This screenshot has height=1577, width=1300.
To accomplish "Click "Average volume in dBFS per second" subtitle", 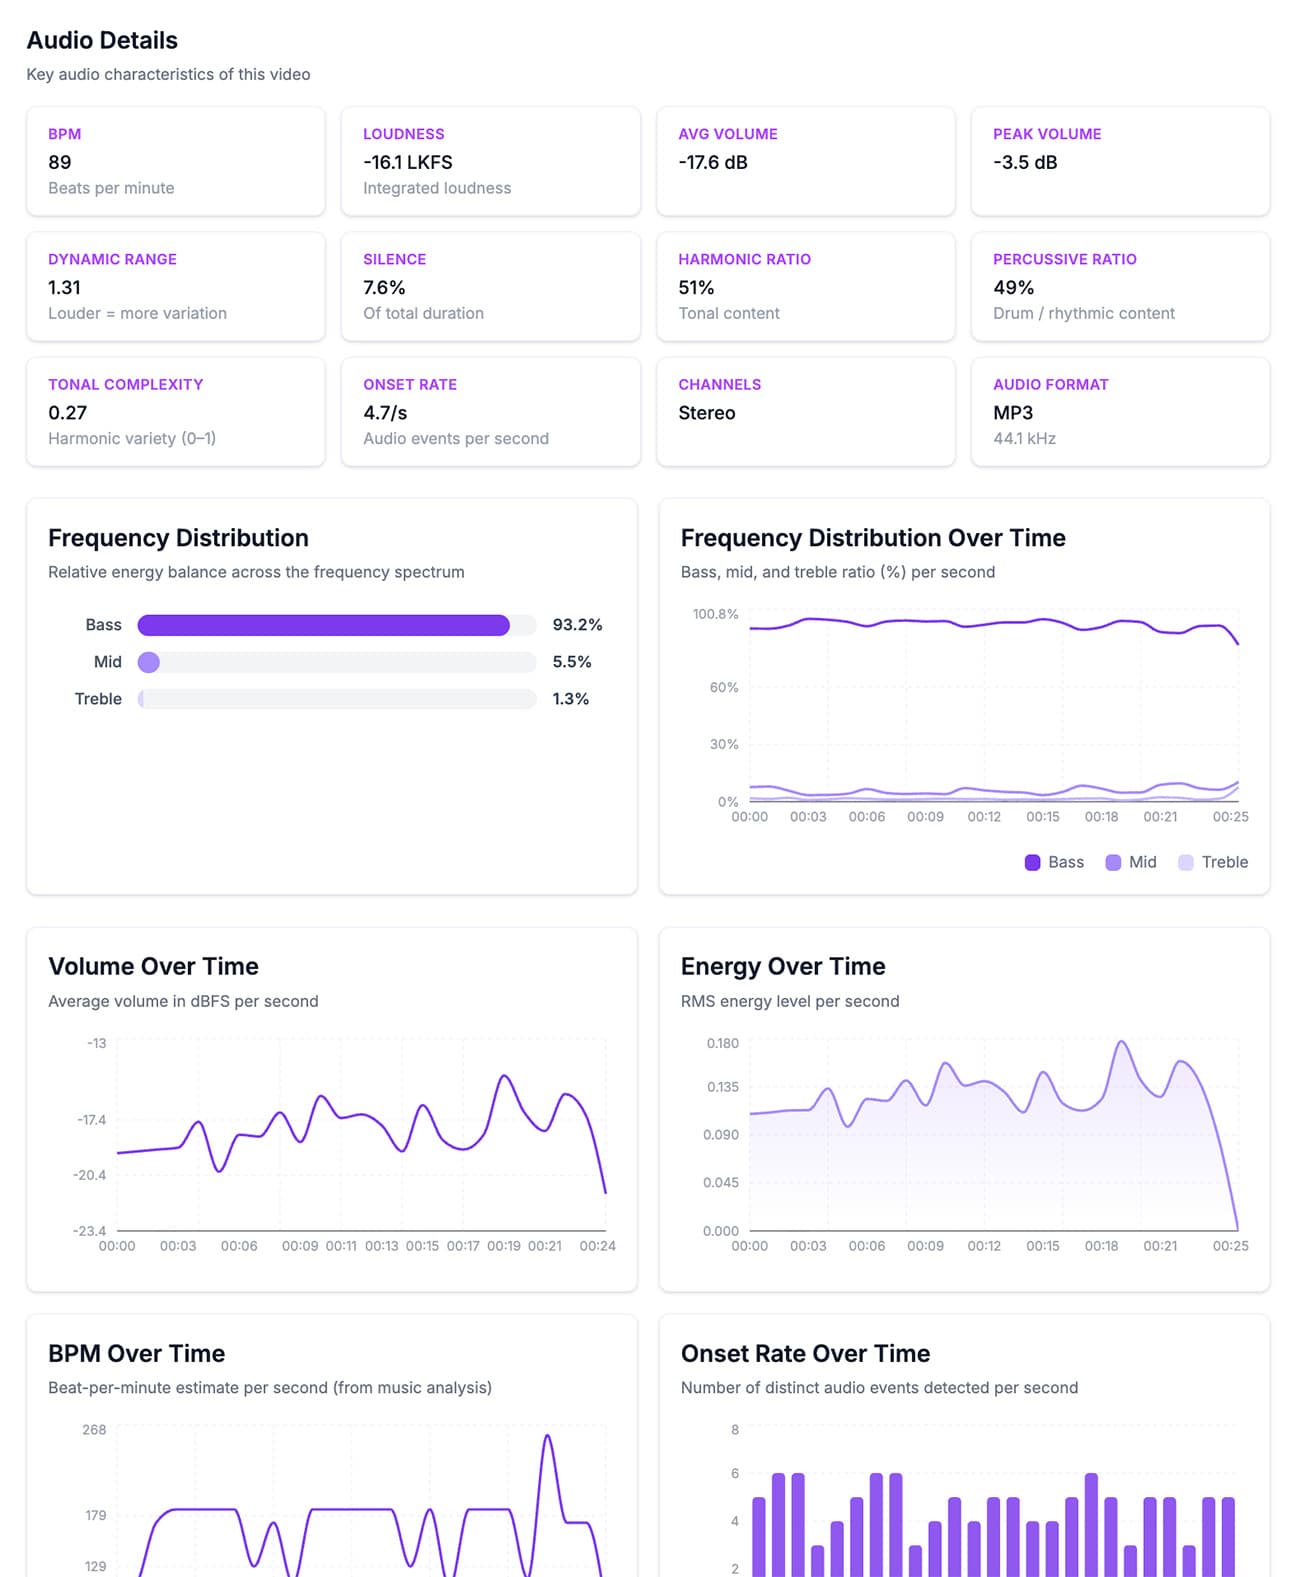I will pyautogui.click(x=183, y=1001).
